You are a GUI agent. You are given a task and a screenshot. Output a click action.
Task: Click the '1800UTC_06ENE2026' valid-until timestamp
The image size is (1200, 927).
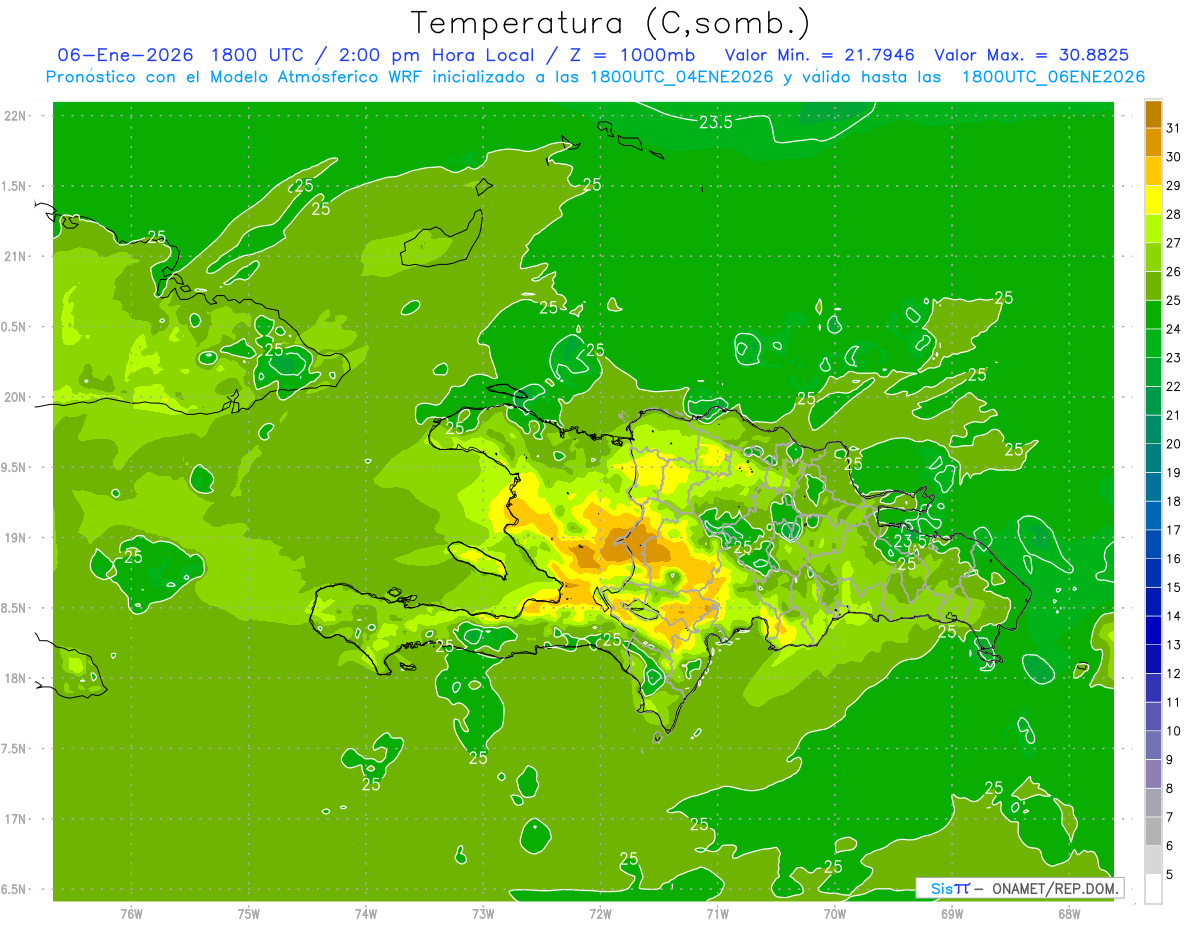(1053, 77)
